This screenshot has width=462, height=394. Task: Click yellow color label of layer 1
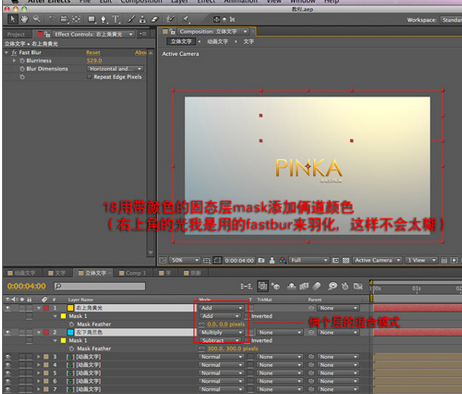(x=71, y=308)
